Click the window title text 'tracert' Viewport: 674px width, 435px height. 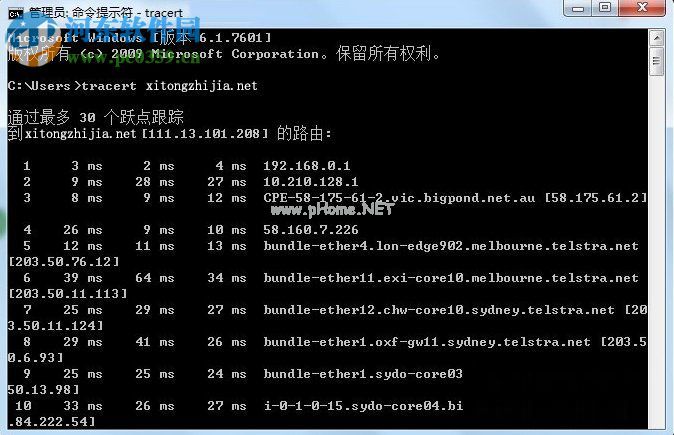click(164, 13)
